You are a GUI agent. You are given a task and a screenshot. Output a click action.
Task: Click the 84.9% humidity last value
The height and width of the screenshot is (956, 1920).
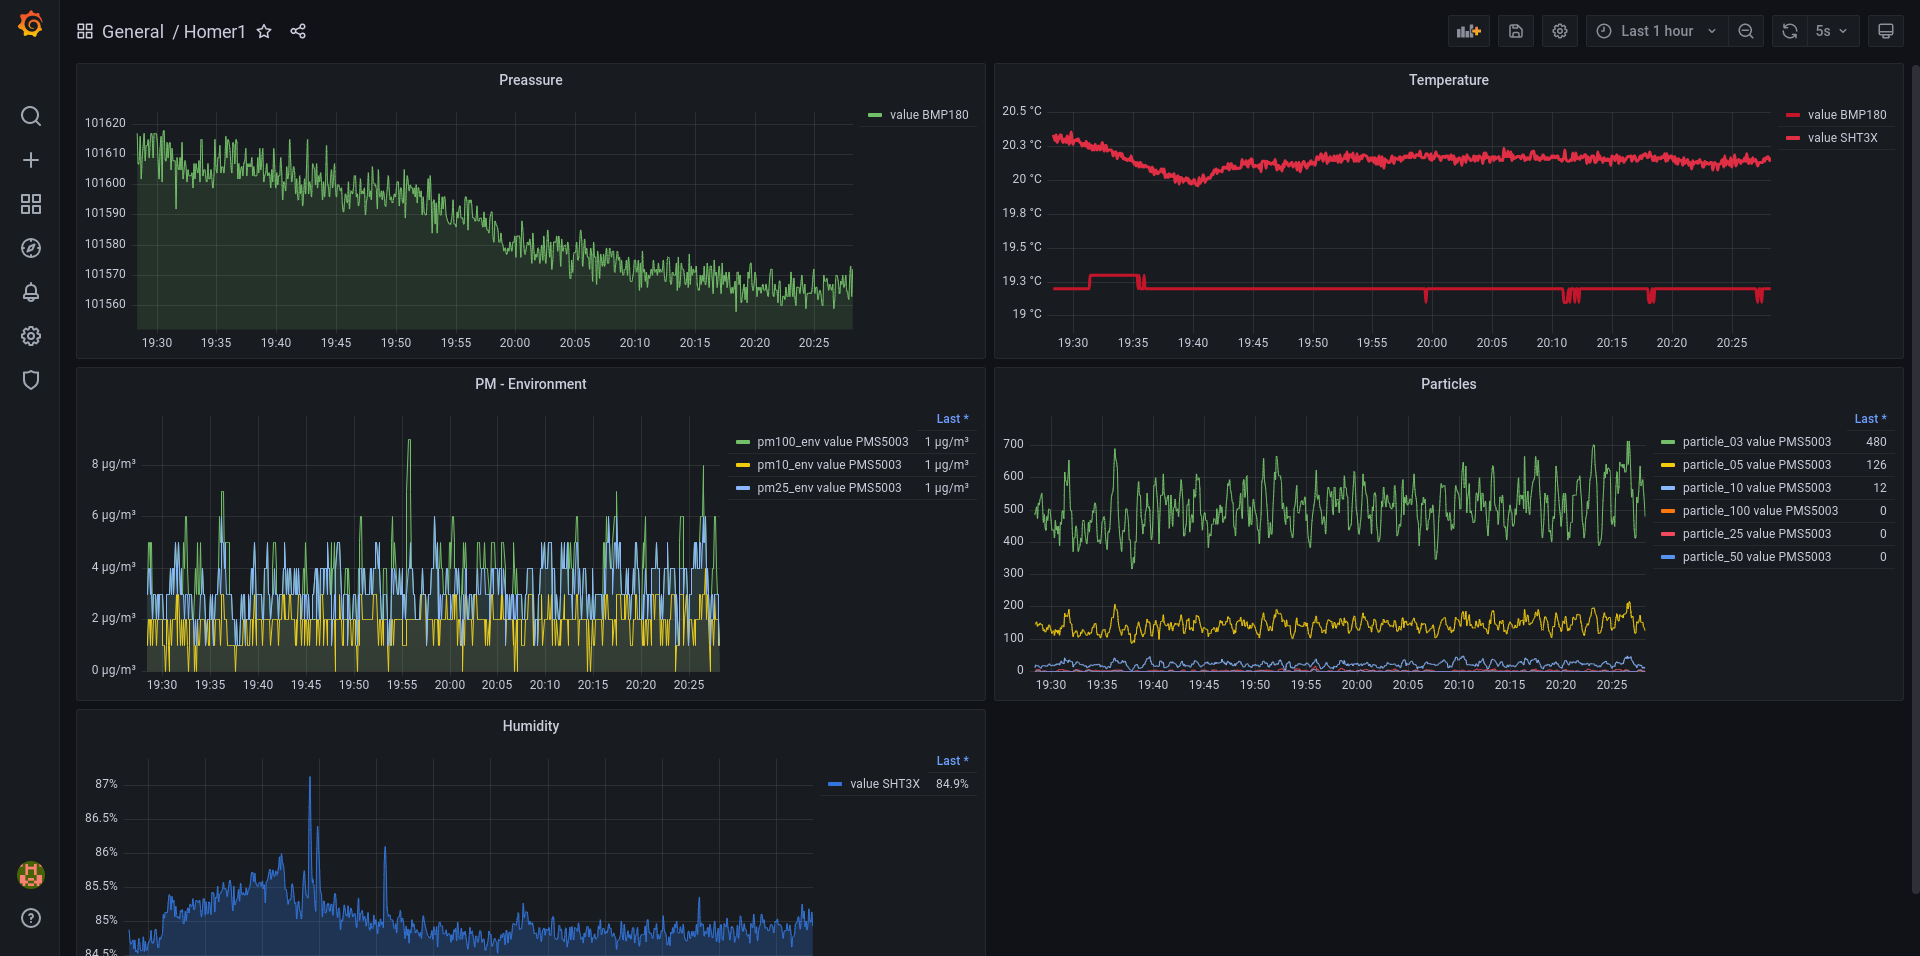click(x=952, y=784)
